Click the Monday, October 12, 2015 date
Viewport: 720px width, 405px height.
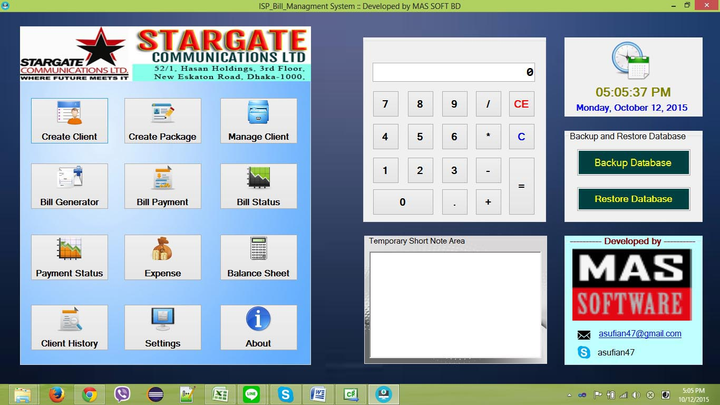(x=632, y=107)
